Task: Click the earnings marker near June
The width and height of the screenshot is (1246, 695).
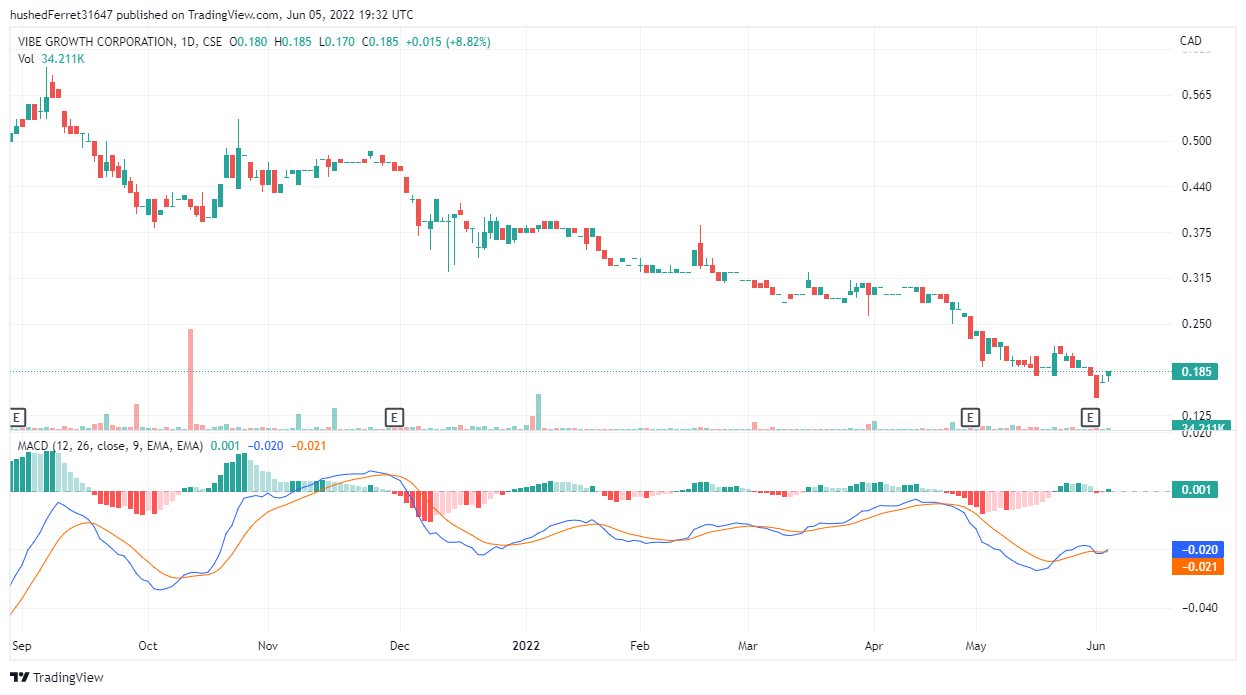Action: coord(1092,416)
